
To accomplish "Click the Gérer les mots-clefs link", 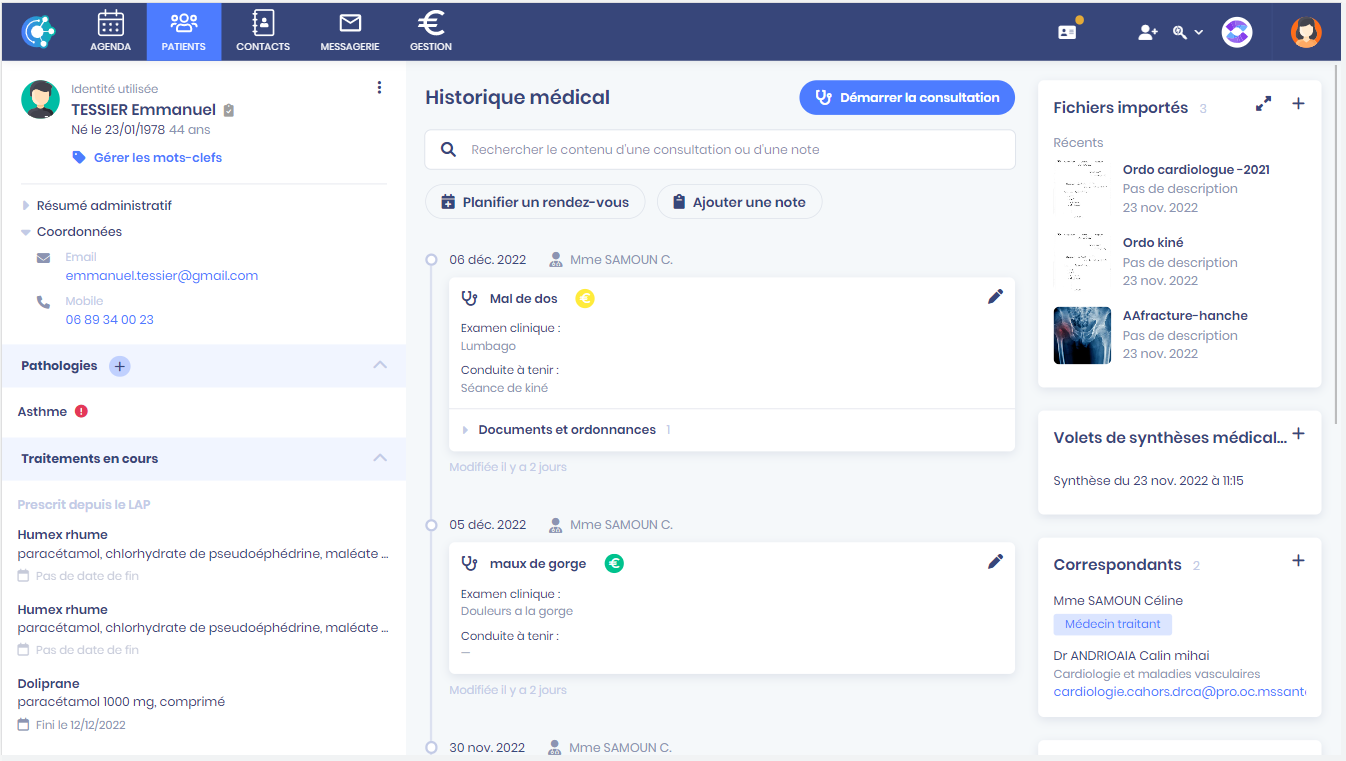I will (157, 158).
